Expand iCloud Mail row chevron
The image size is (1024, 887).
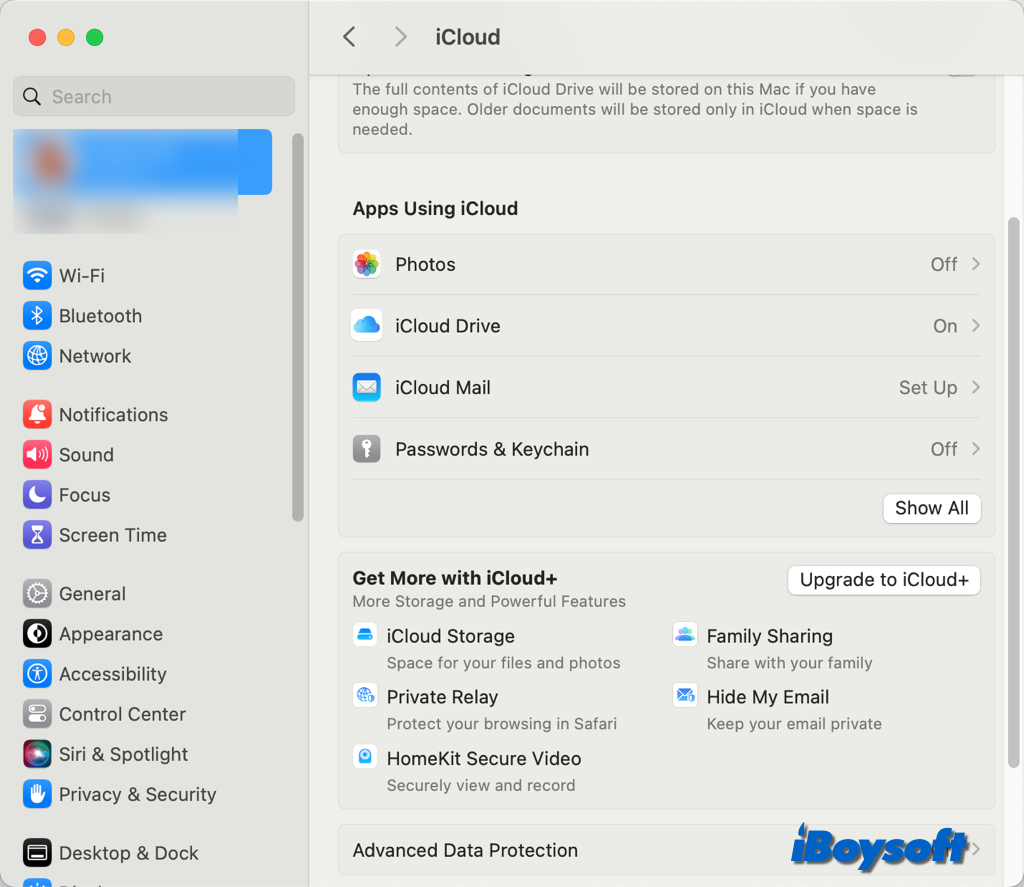click(x=976, y=387)
